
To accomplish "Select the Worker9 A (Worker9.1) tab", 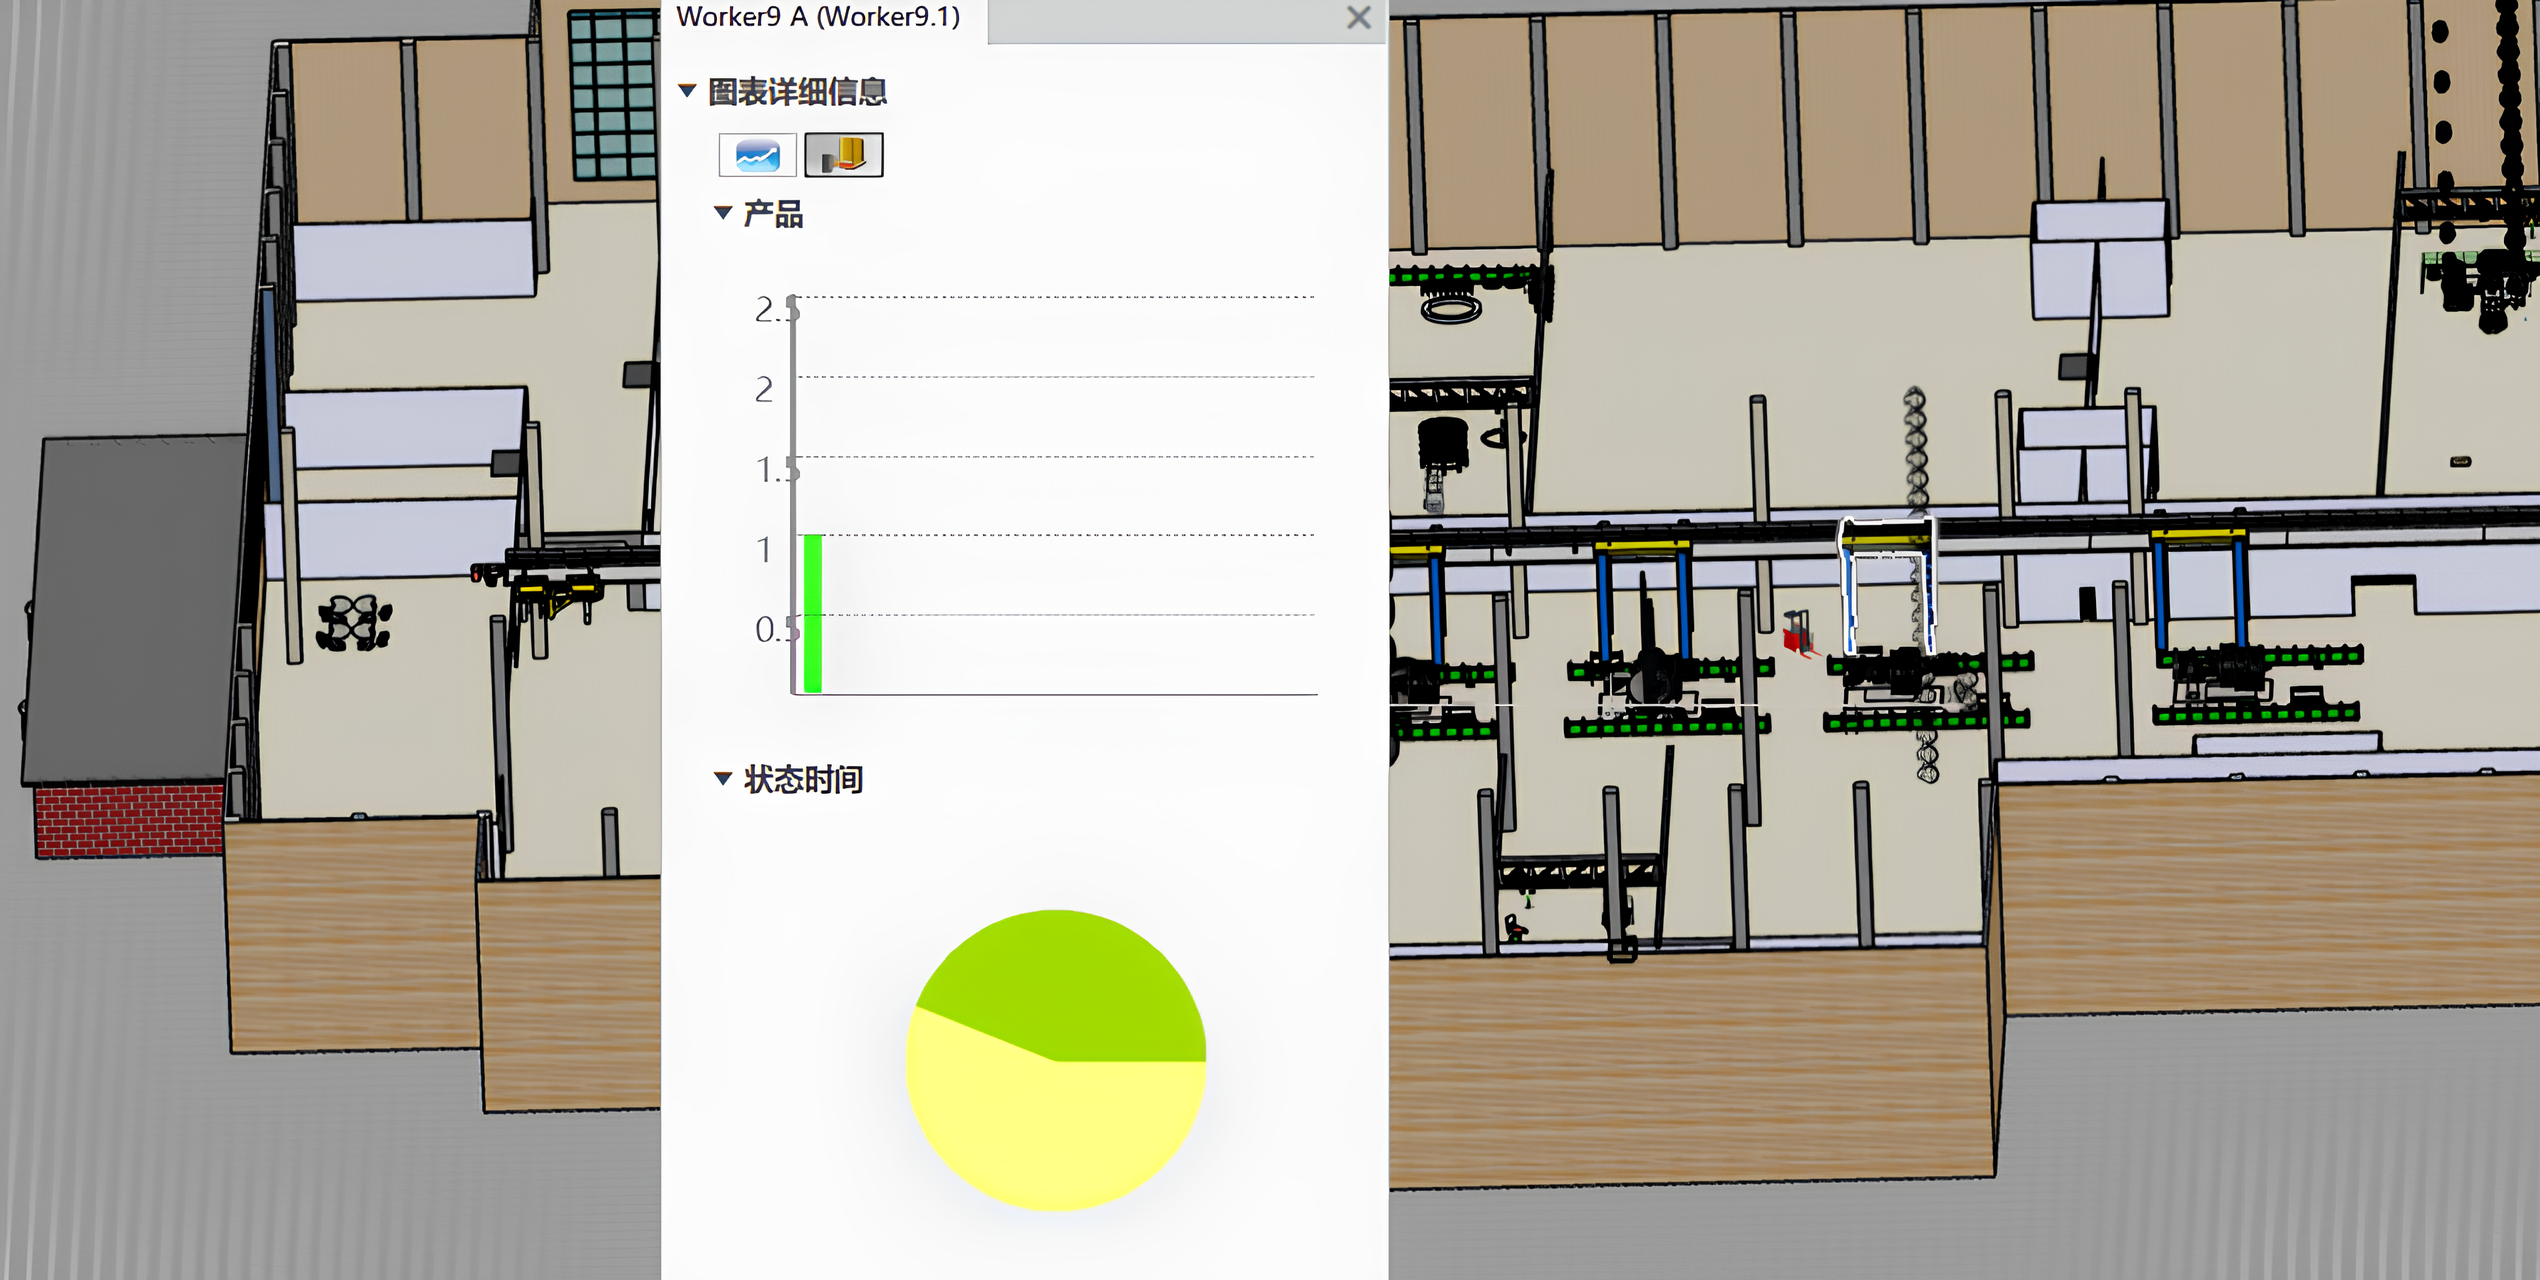I will tap(818, 17).
